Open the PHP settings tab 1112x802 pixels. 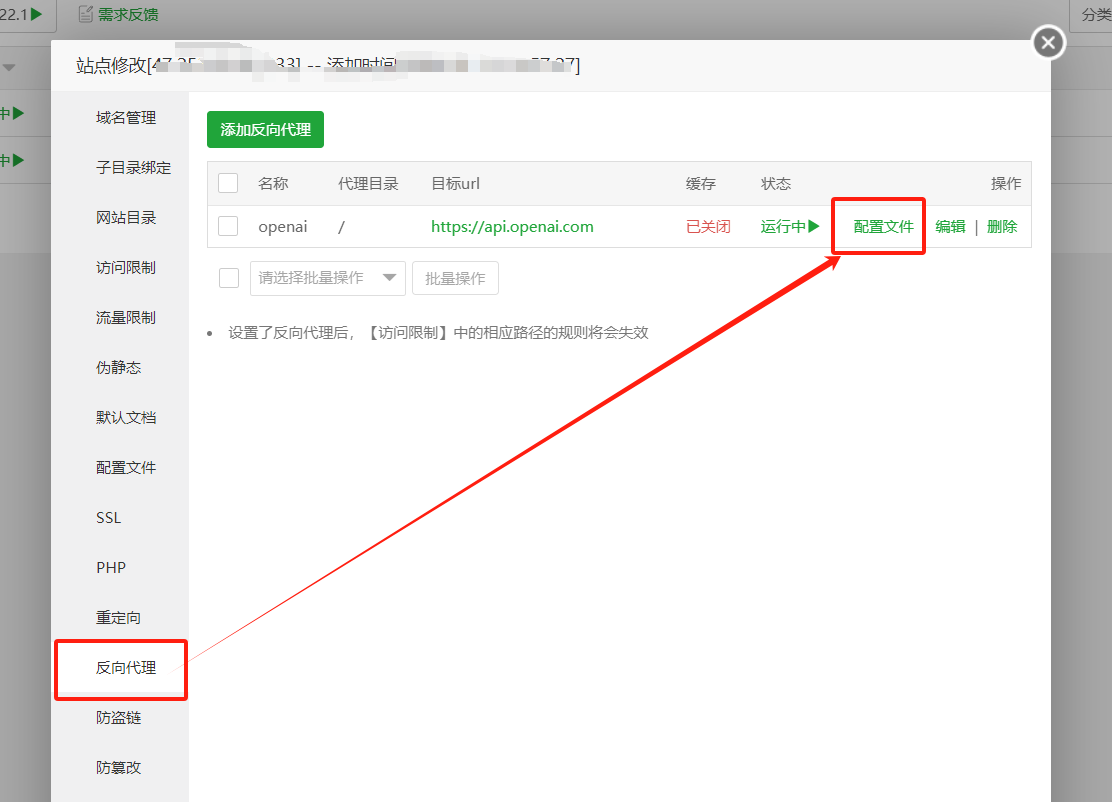(111, 568)
